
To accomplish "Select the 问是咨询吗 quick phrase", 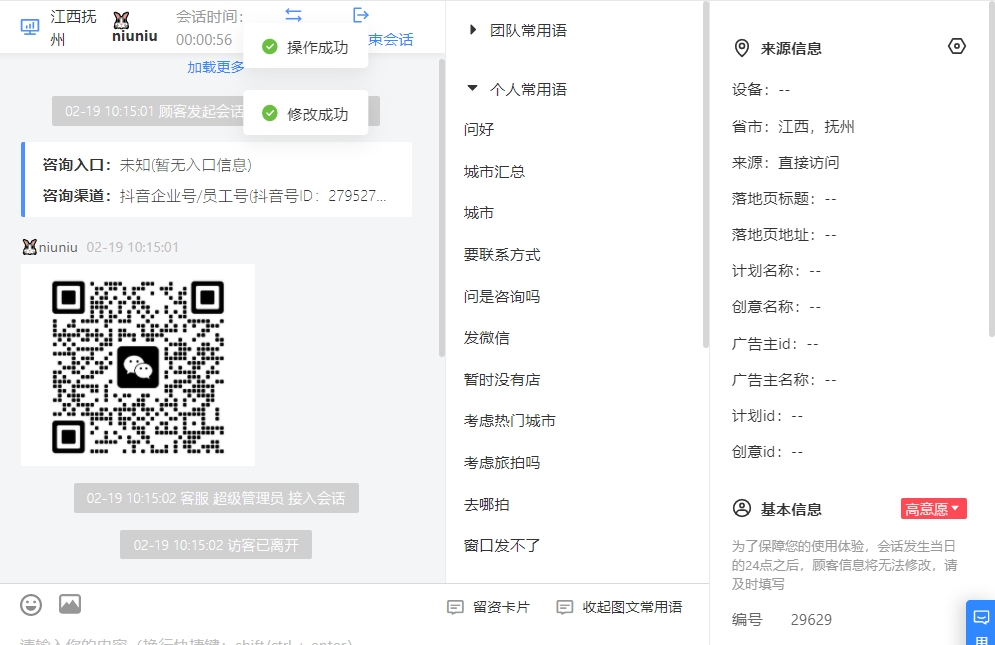I will 502,296.
